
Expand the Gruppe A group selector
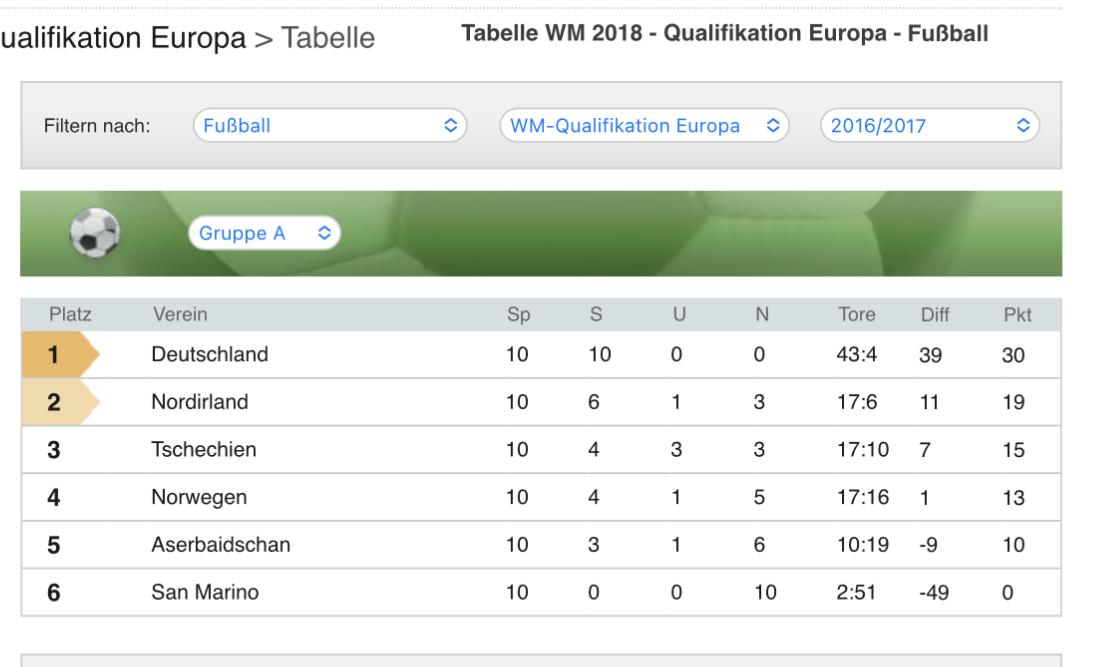264,233
